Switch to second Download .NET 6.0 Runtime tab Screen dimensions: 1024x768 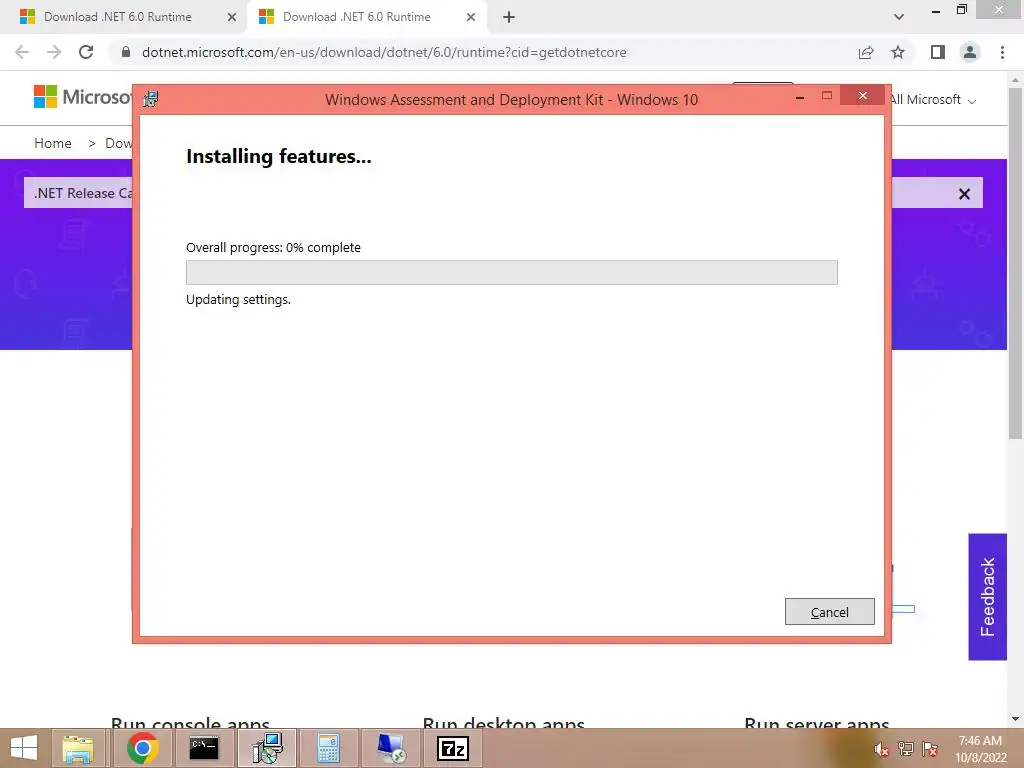(x=357, y=17)
